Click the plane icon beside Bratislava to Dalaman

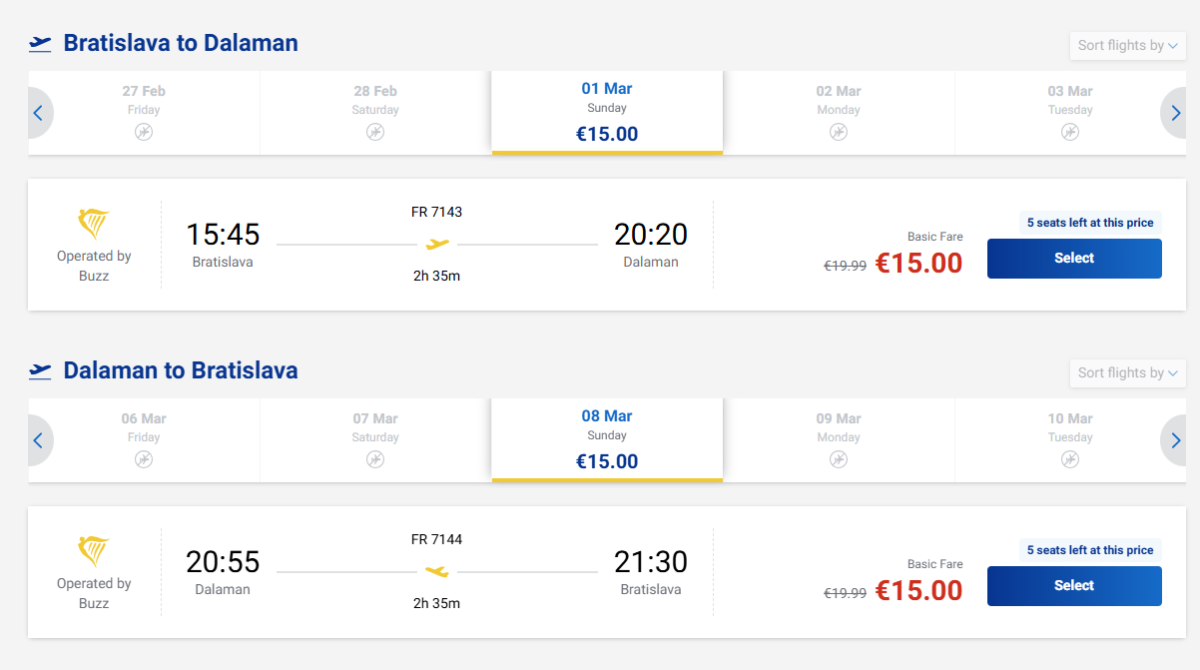(x=40, y=43)
